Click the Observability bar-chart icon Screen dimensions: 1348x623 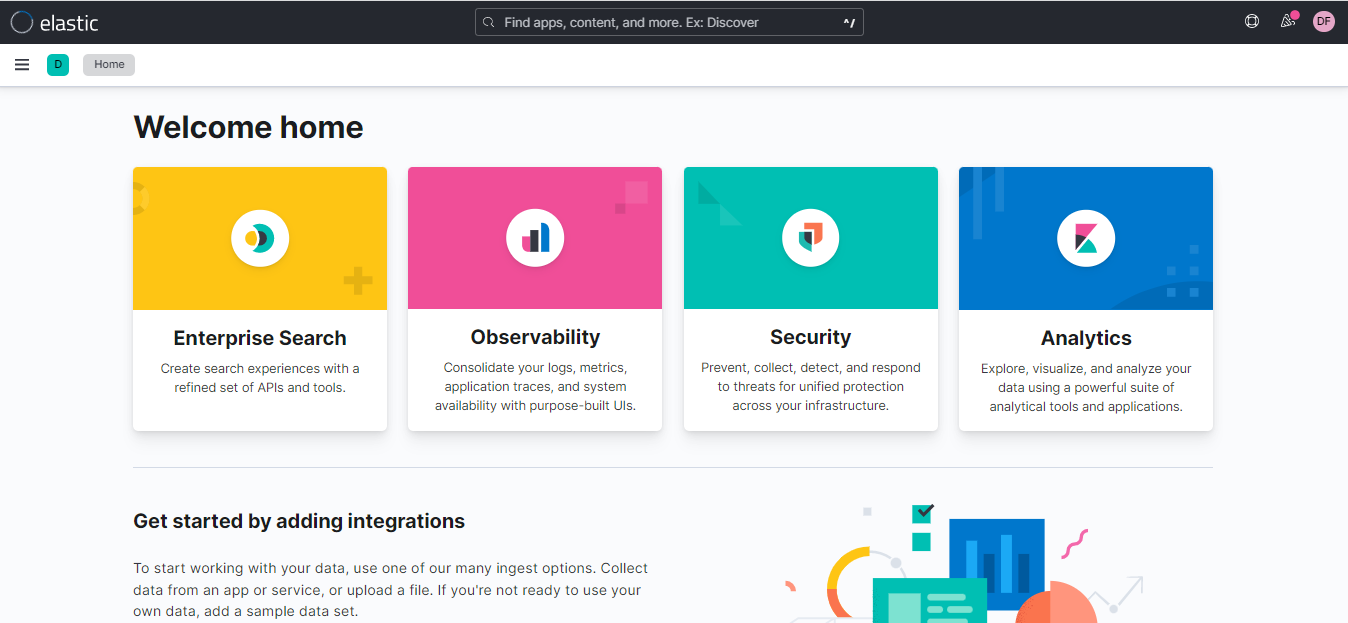click(x=534, y=238)
